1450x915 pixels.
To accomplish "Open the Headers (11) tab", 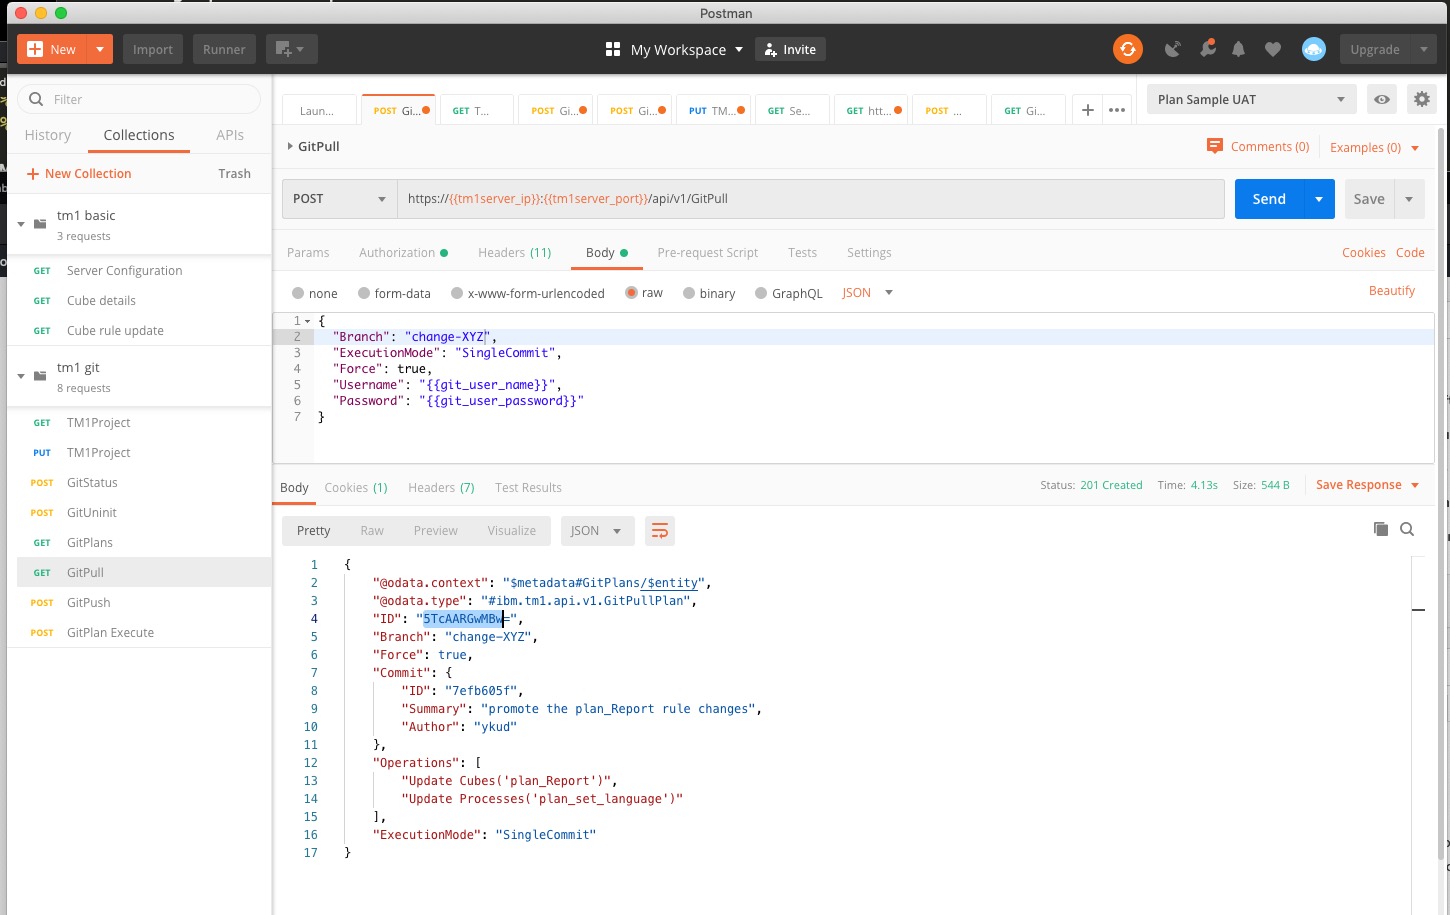I will [515, 253].
